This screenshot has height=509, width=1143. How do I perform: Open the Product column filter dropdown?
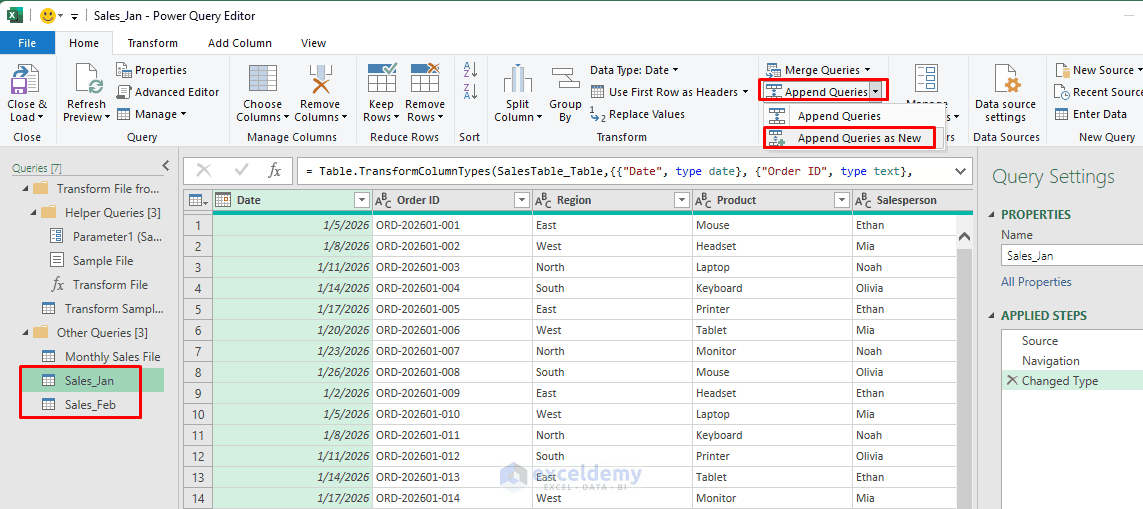pos(842,200)
